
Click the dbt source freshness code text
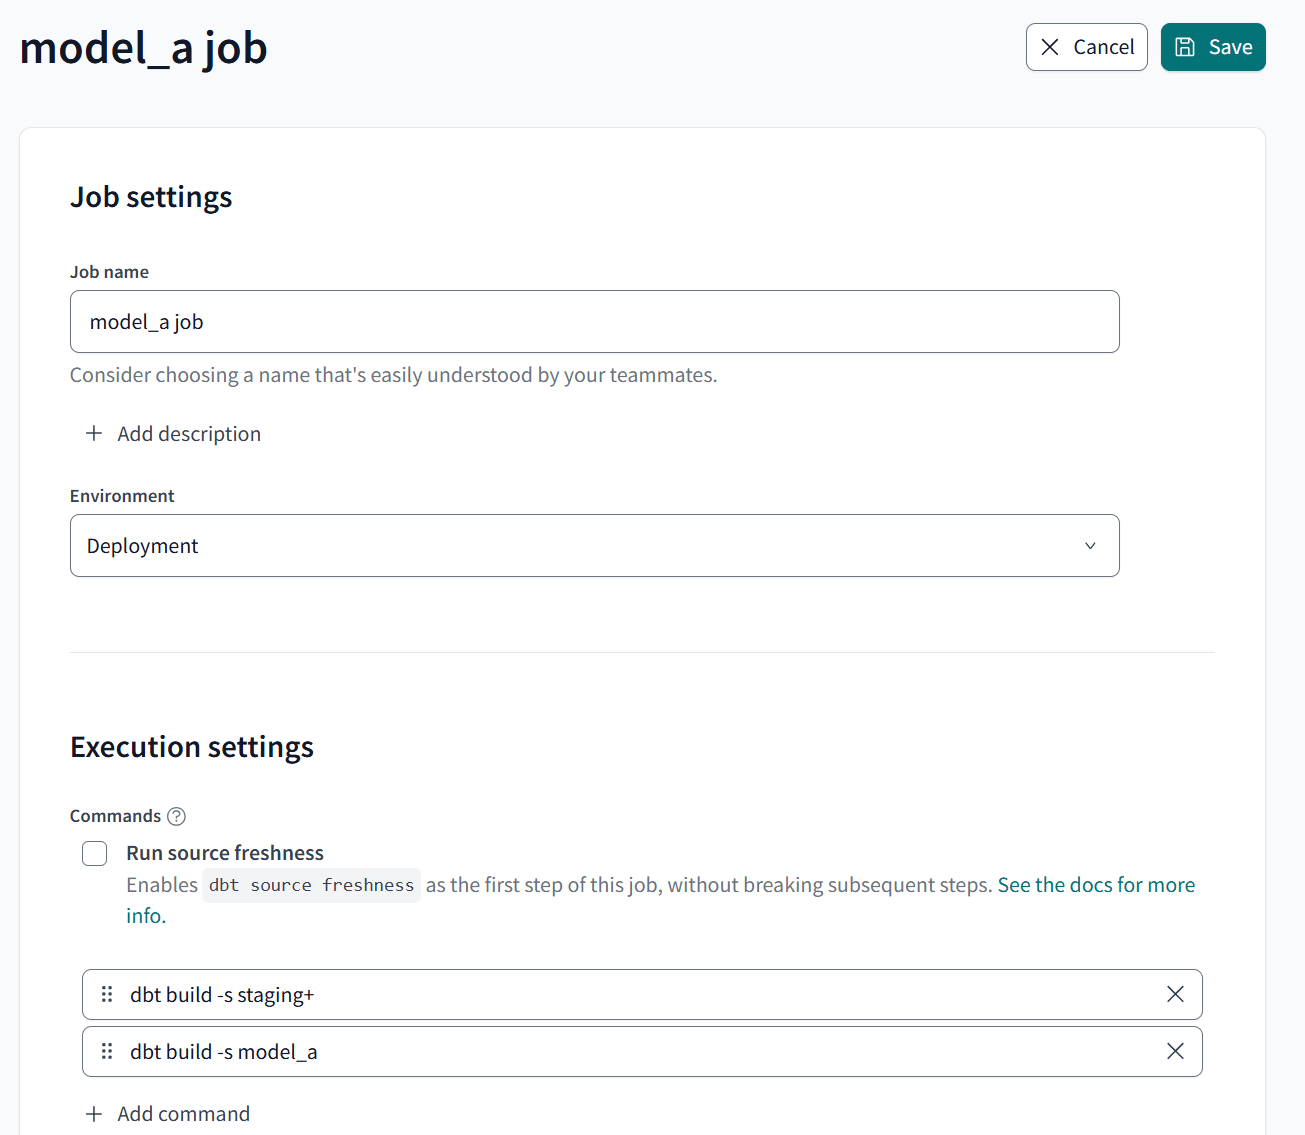pyautogui.click(x=311, y=885)
